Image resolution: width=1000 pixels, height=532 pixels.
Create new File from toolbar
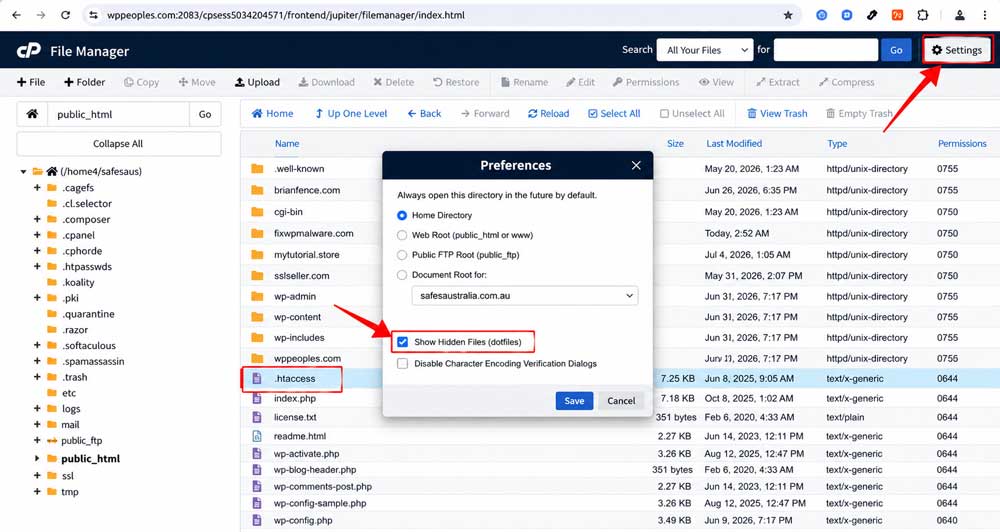coord(31,82)
